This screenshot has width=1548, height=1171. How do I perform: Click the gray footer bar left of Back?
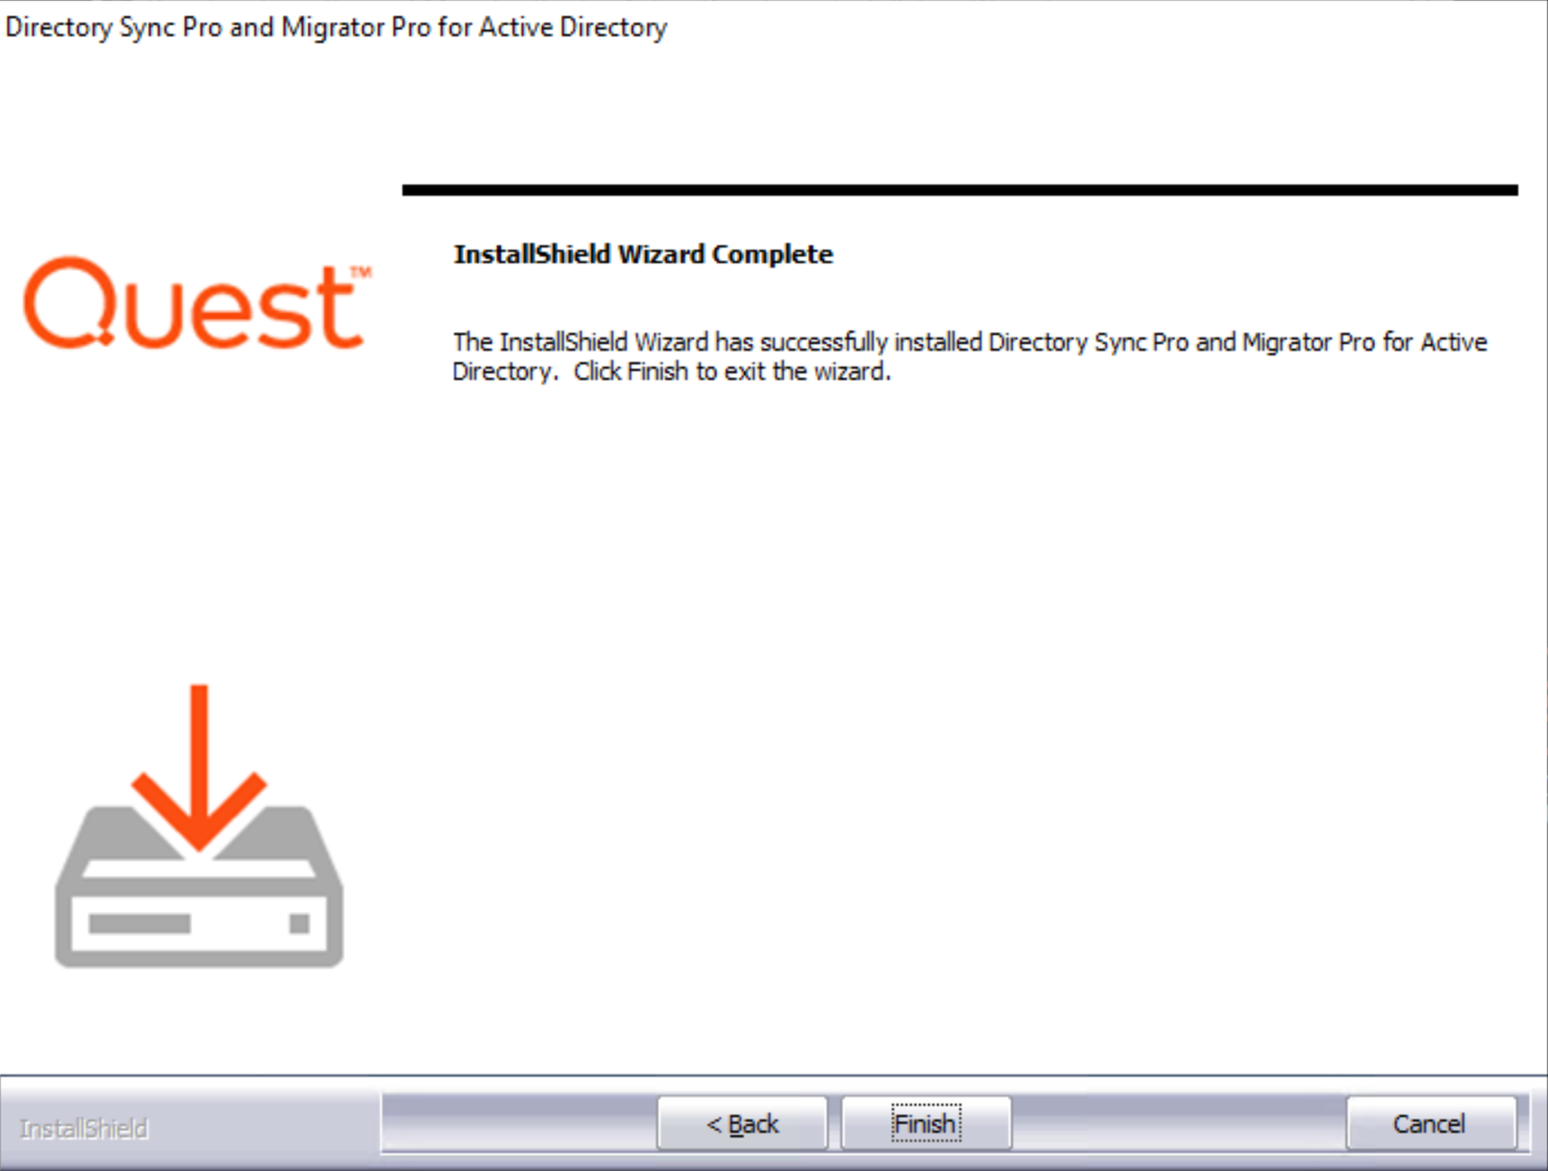[x=518, y=1123]
